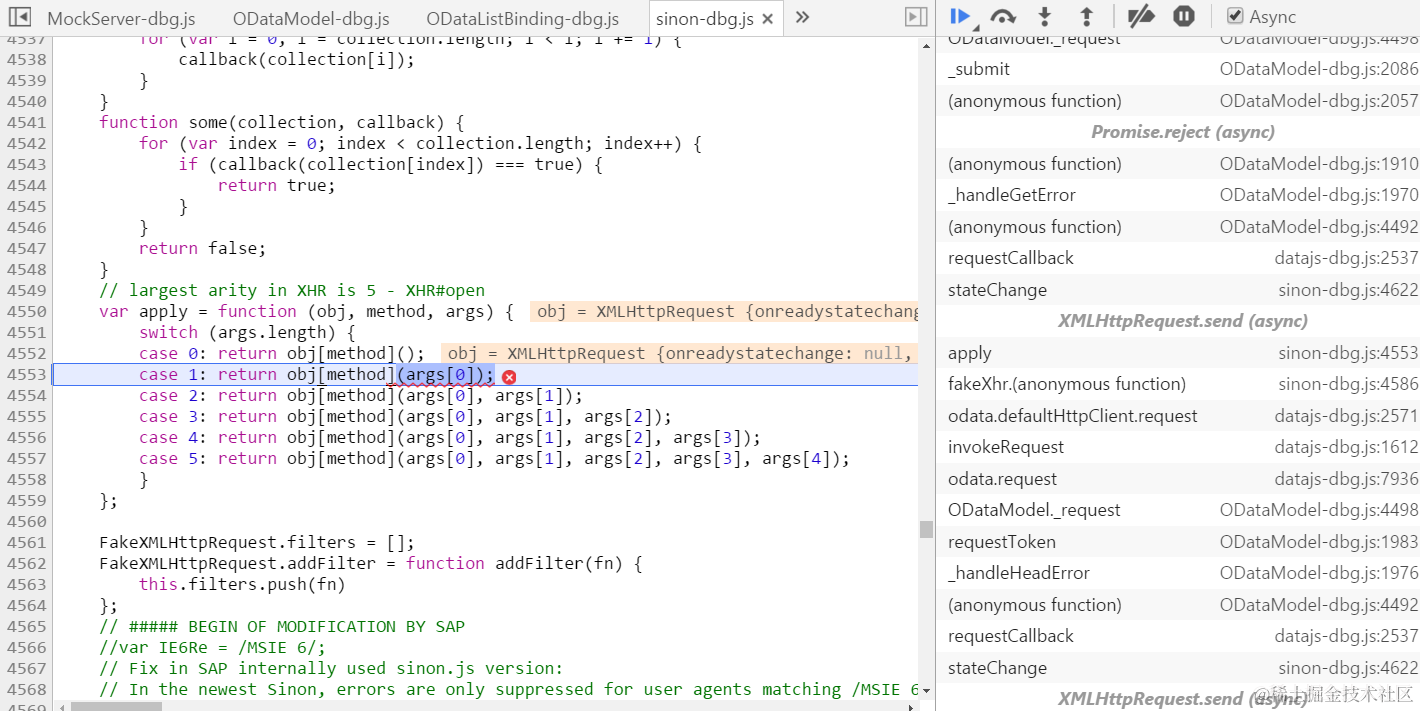Click the horizontal scrollbar right arrow
The image size is (1420, 711).
(911, 706)
